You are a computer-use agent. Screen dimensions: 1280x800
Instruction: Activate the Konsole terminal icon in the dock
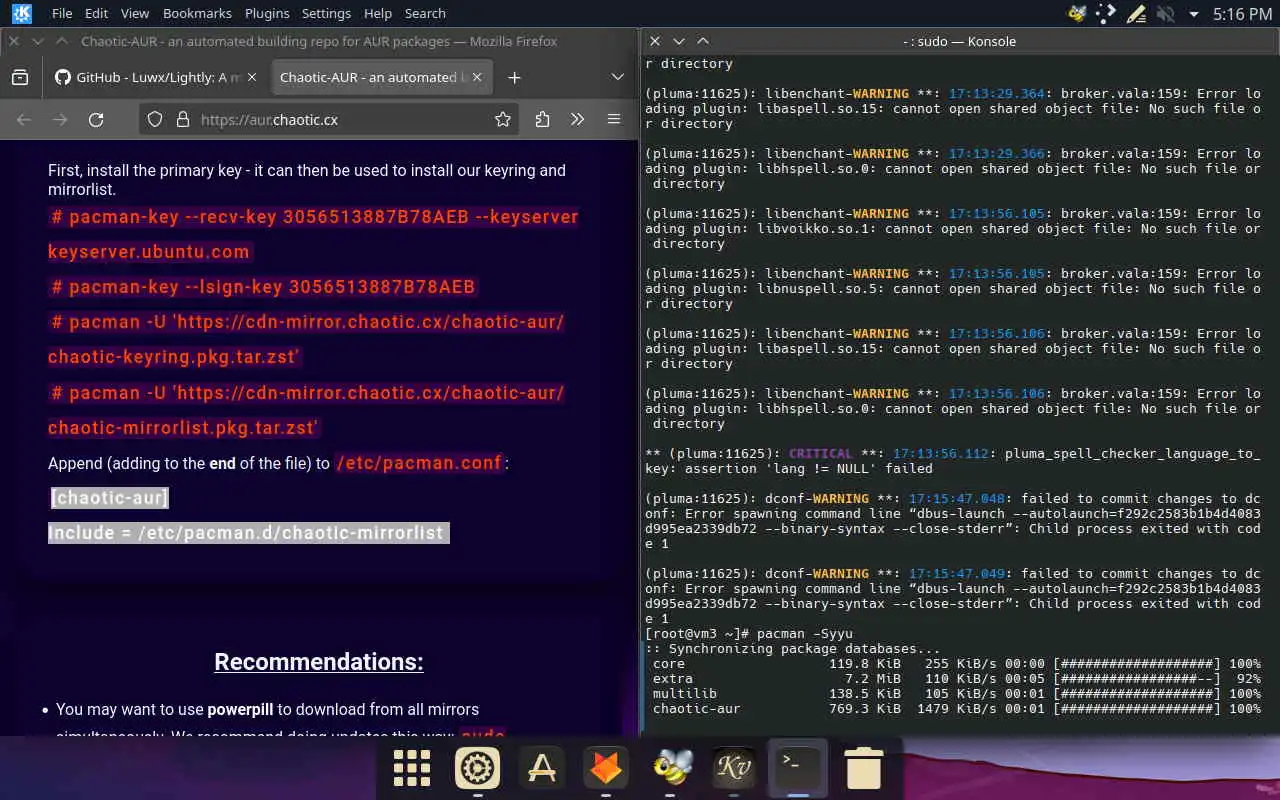(x=798, y=768)
